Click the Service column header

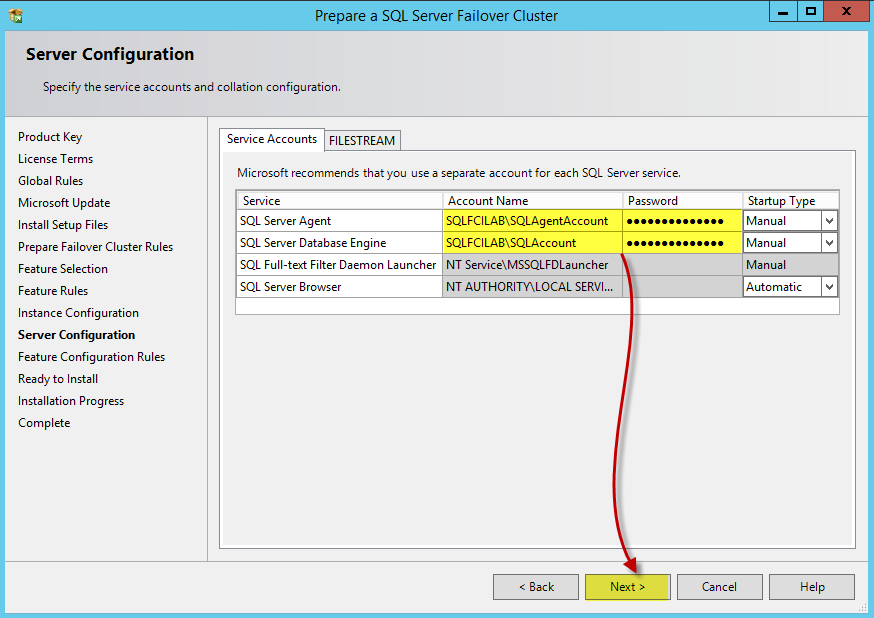coord(340,201)
